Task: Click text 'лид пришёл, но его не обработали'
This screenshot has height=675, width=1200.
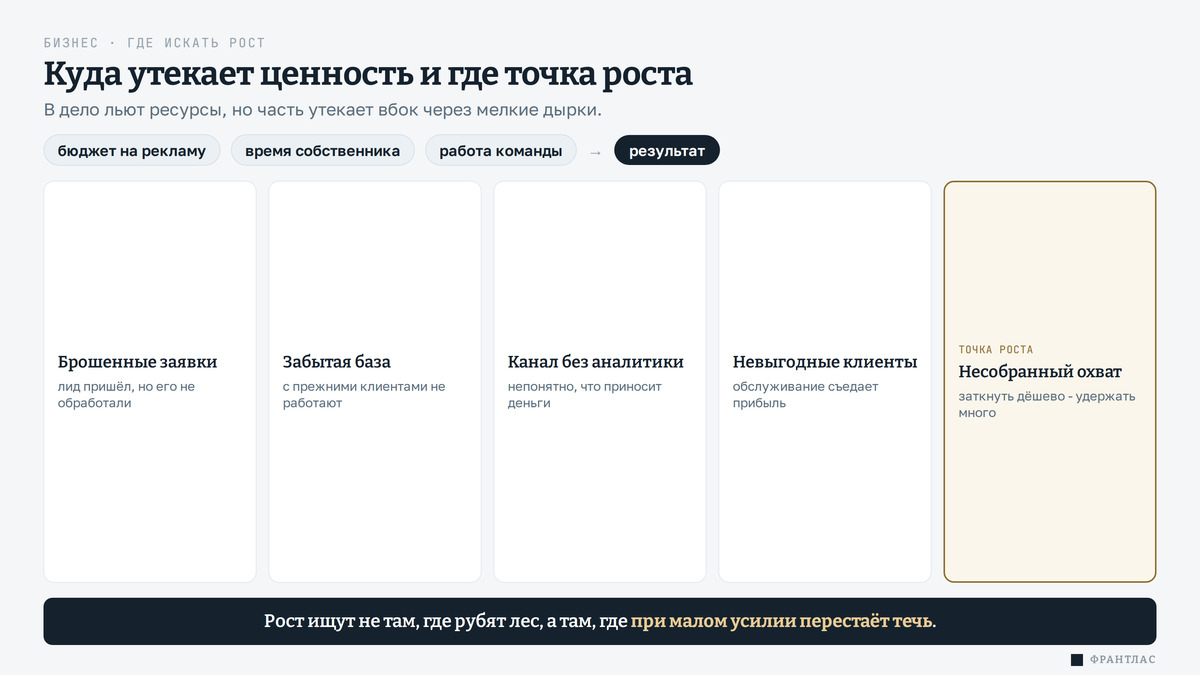Action: point(127,395)
